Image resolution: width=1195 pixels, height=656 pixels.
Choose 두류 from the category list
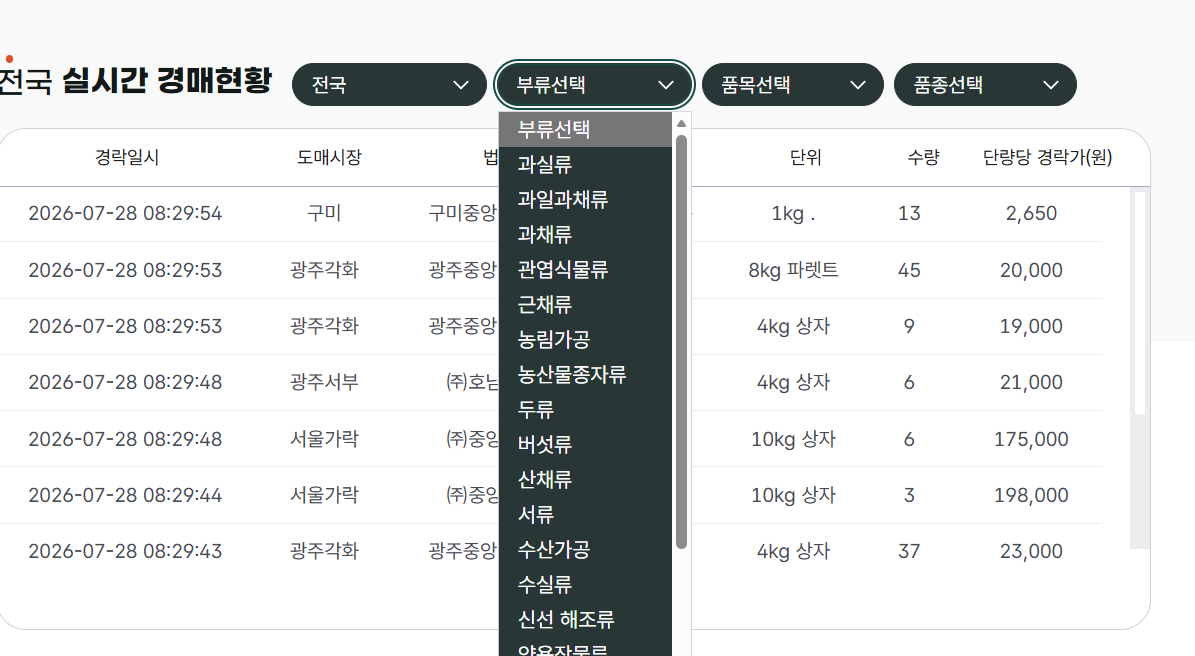click(x=585, y=410)
